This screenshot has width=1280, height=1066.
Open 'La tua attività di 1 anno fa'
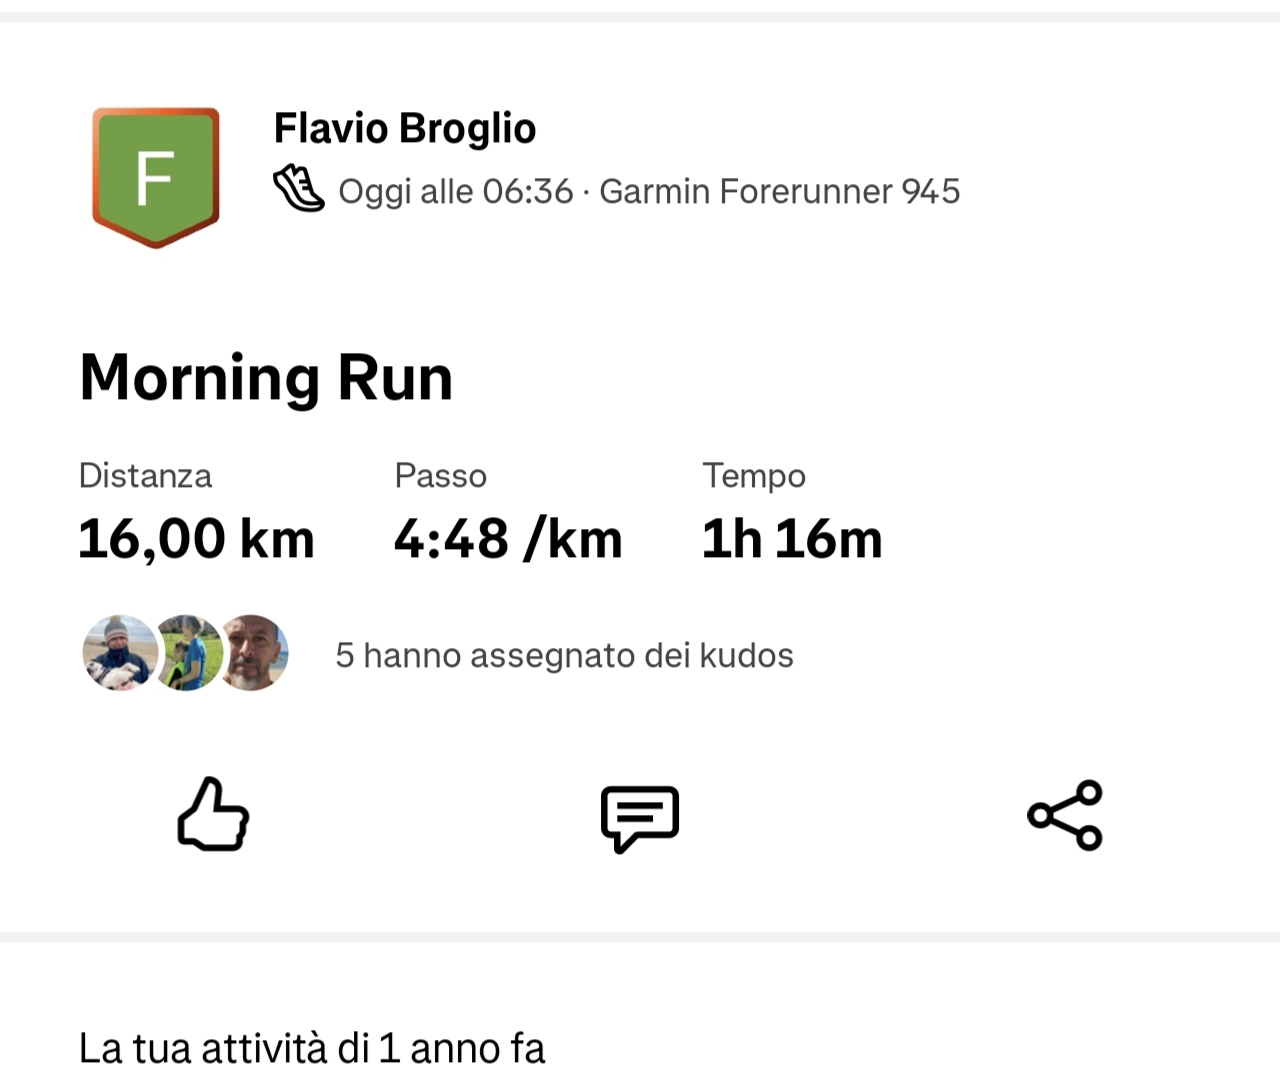click(312, 1047)
